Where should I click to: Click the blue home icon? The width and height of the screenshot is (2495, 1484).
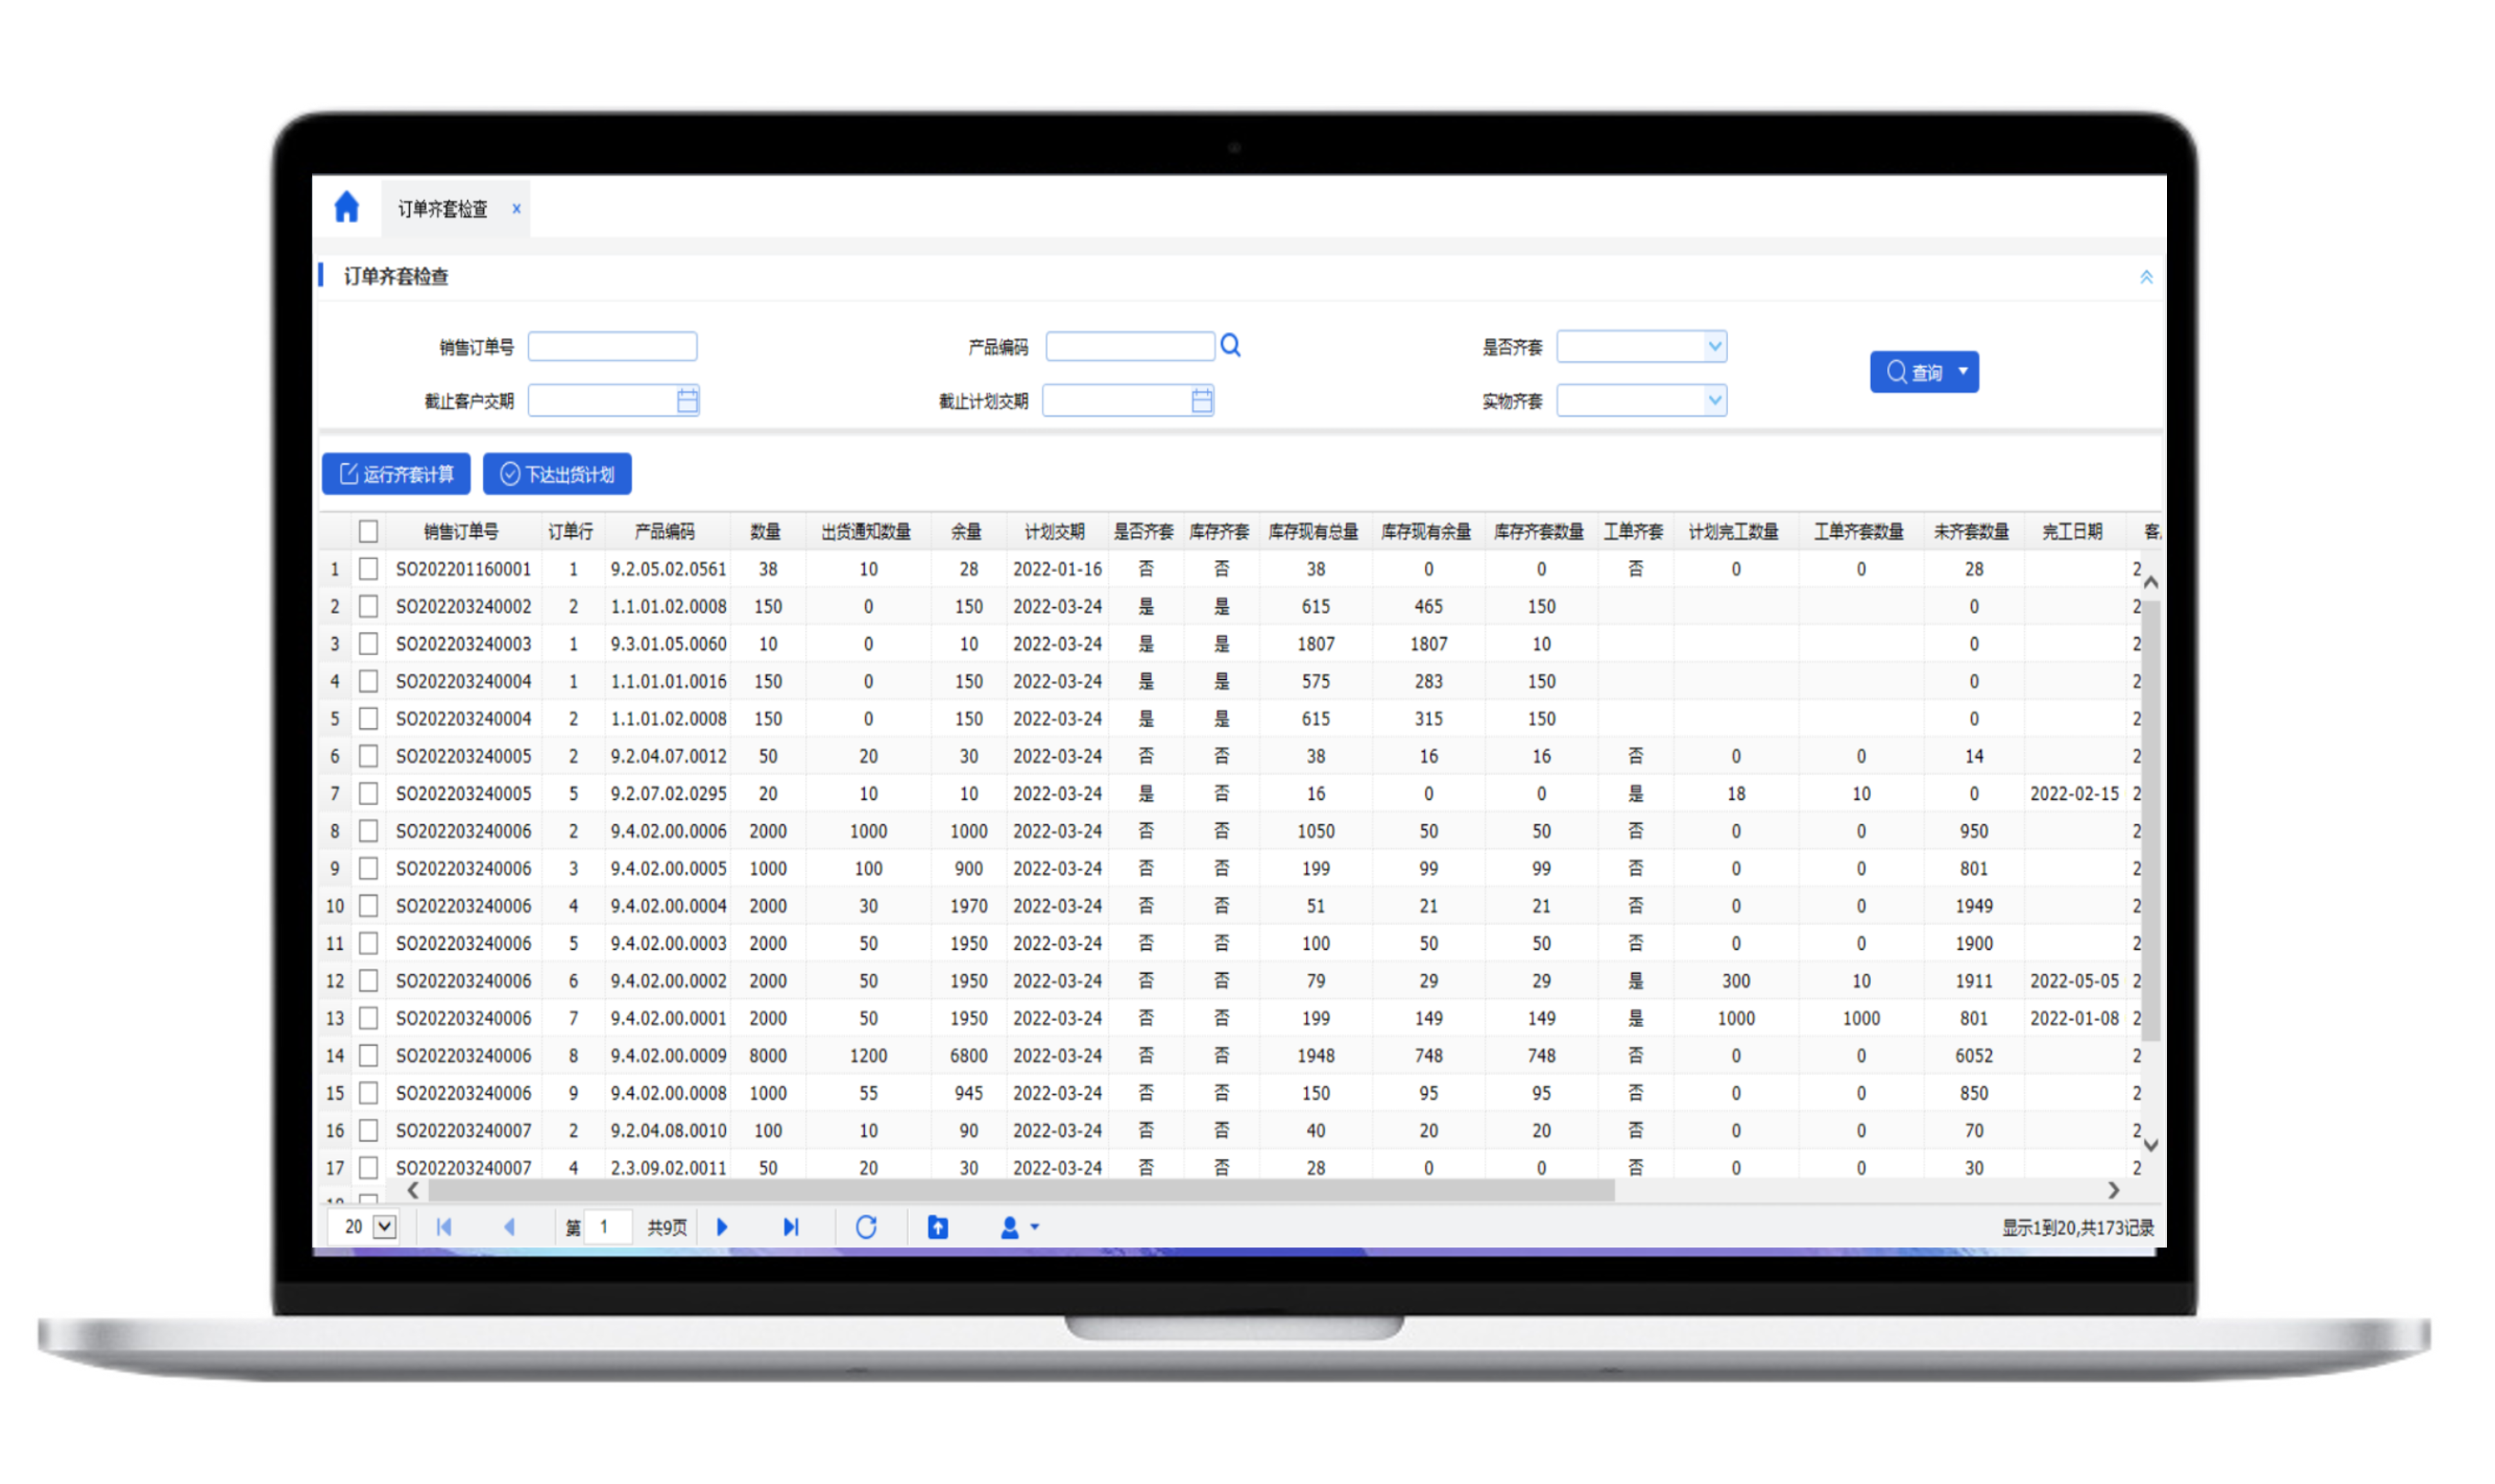346,207
